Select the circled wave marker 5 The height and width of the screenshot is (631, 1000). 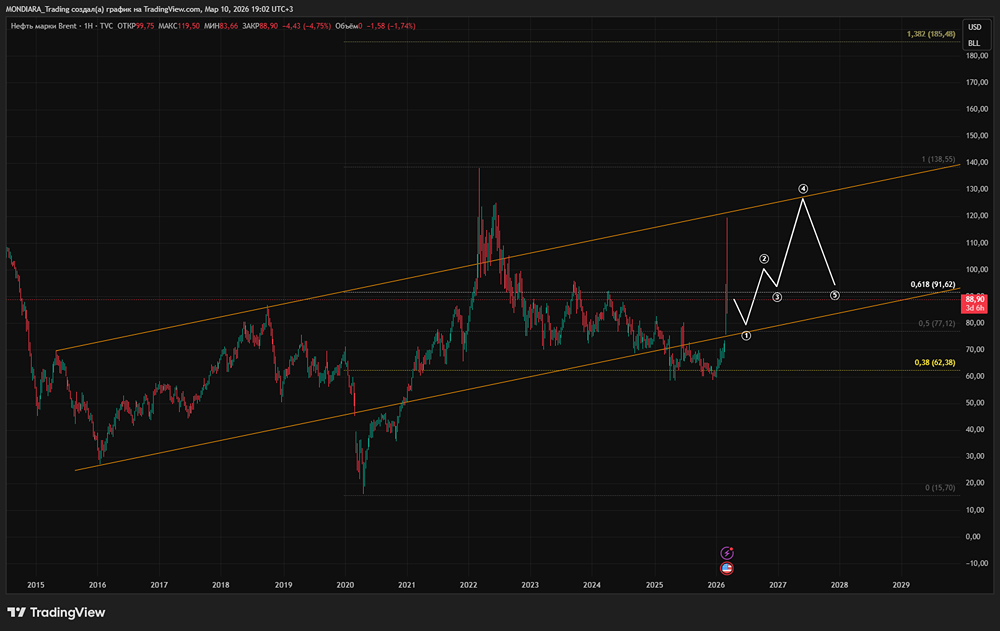[x=835, y=295]
